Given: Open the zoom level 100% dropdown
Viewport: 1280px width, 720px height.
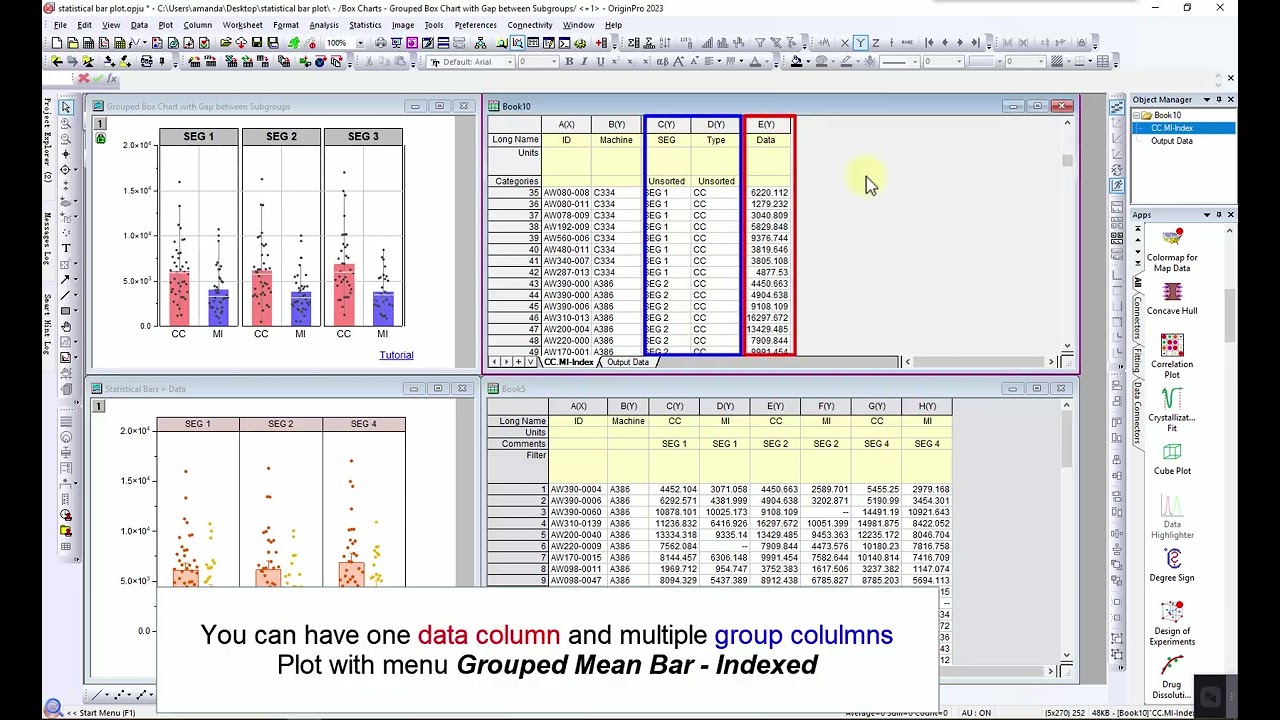Looking at the screenshot, I should click(360, 43).
